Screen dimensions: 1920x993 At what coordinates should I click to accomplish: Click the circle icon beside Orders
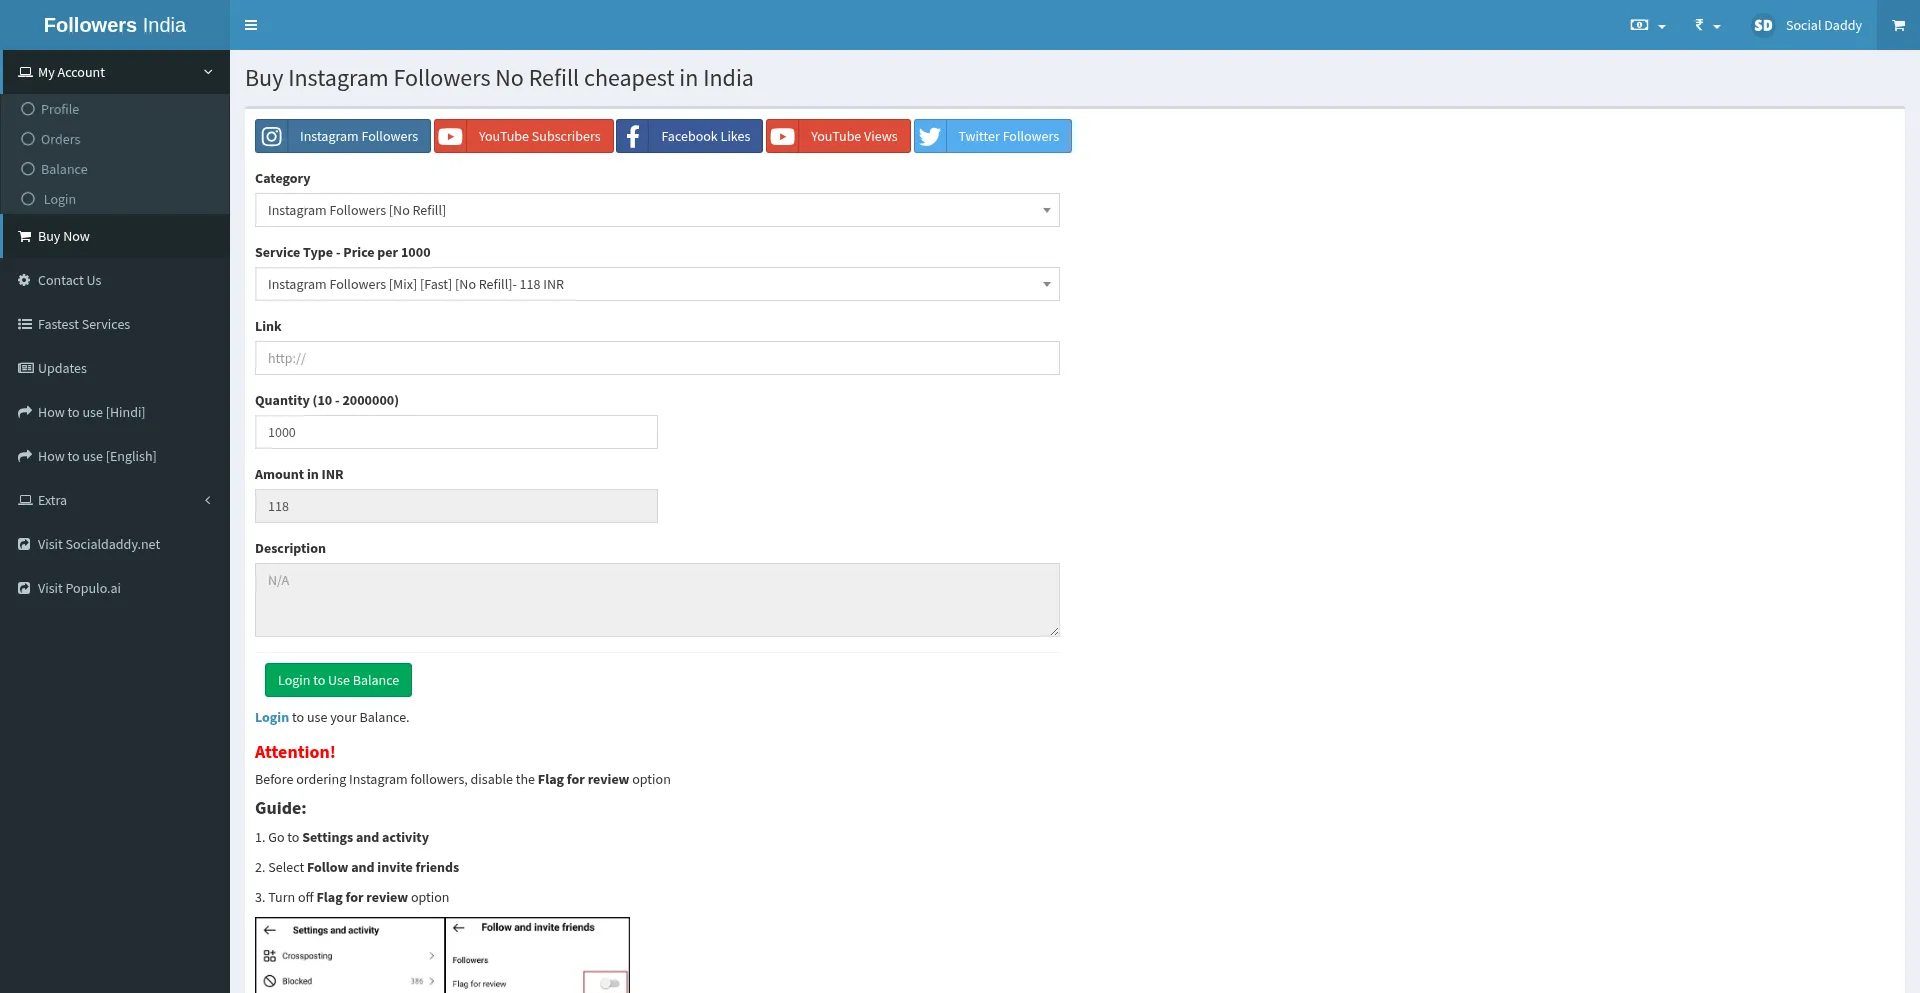(x=28, y=139)
